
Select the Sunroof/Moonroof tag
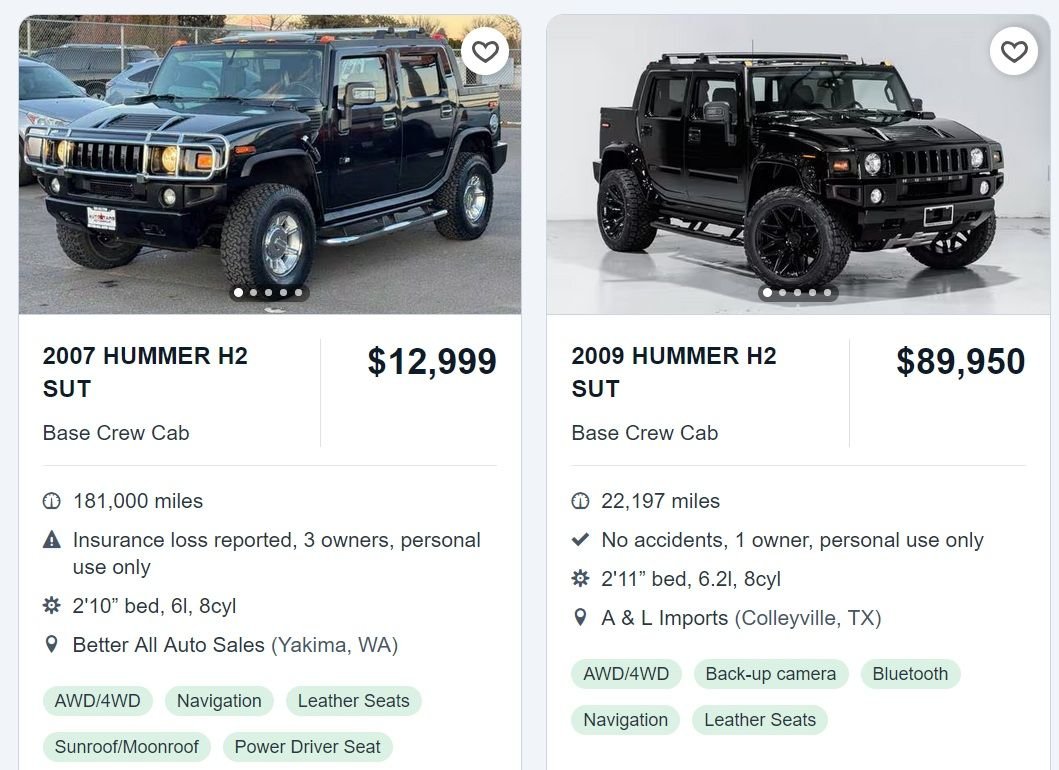(x=127, y=747)
